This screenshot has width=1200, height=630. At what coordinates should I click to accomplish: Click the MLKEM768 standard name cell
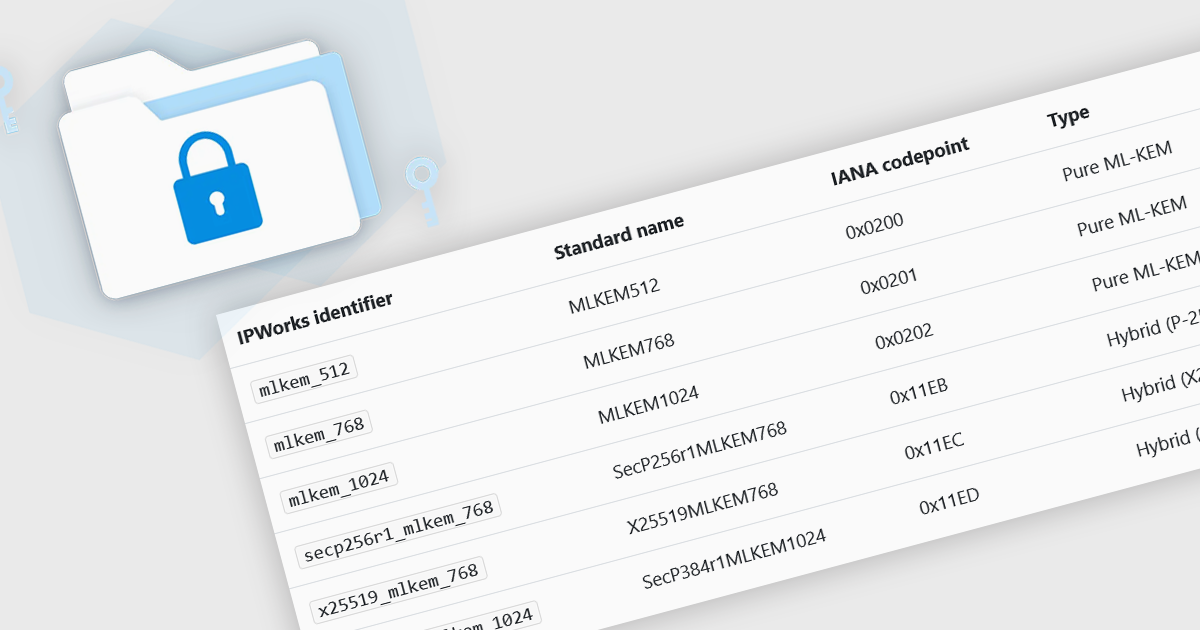tap(629, 351)
